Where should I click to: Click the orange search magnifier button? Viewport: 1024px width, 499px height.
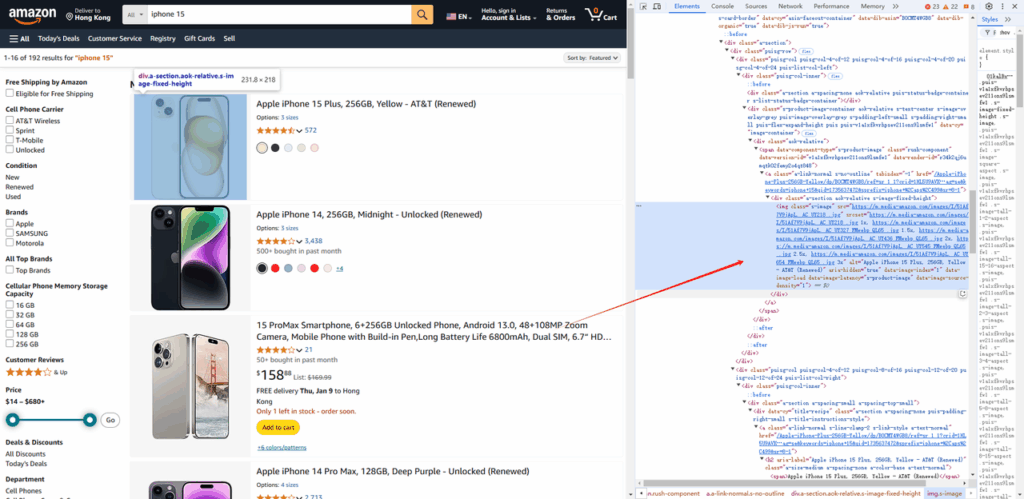pyautogui.click(x=422, y=14)
